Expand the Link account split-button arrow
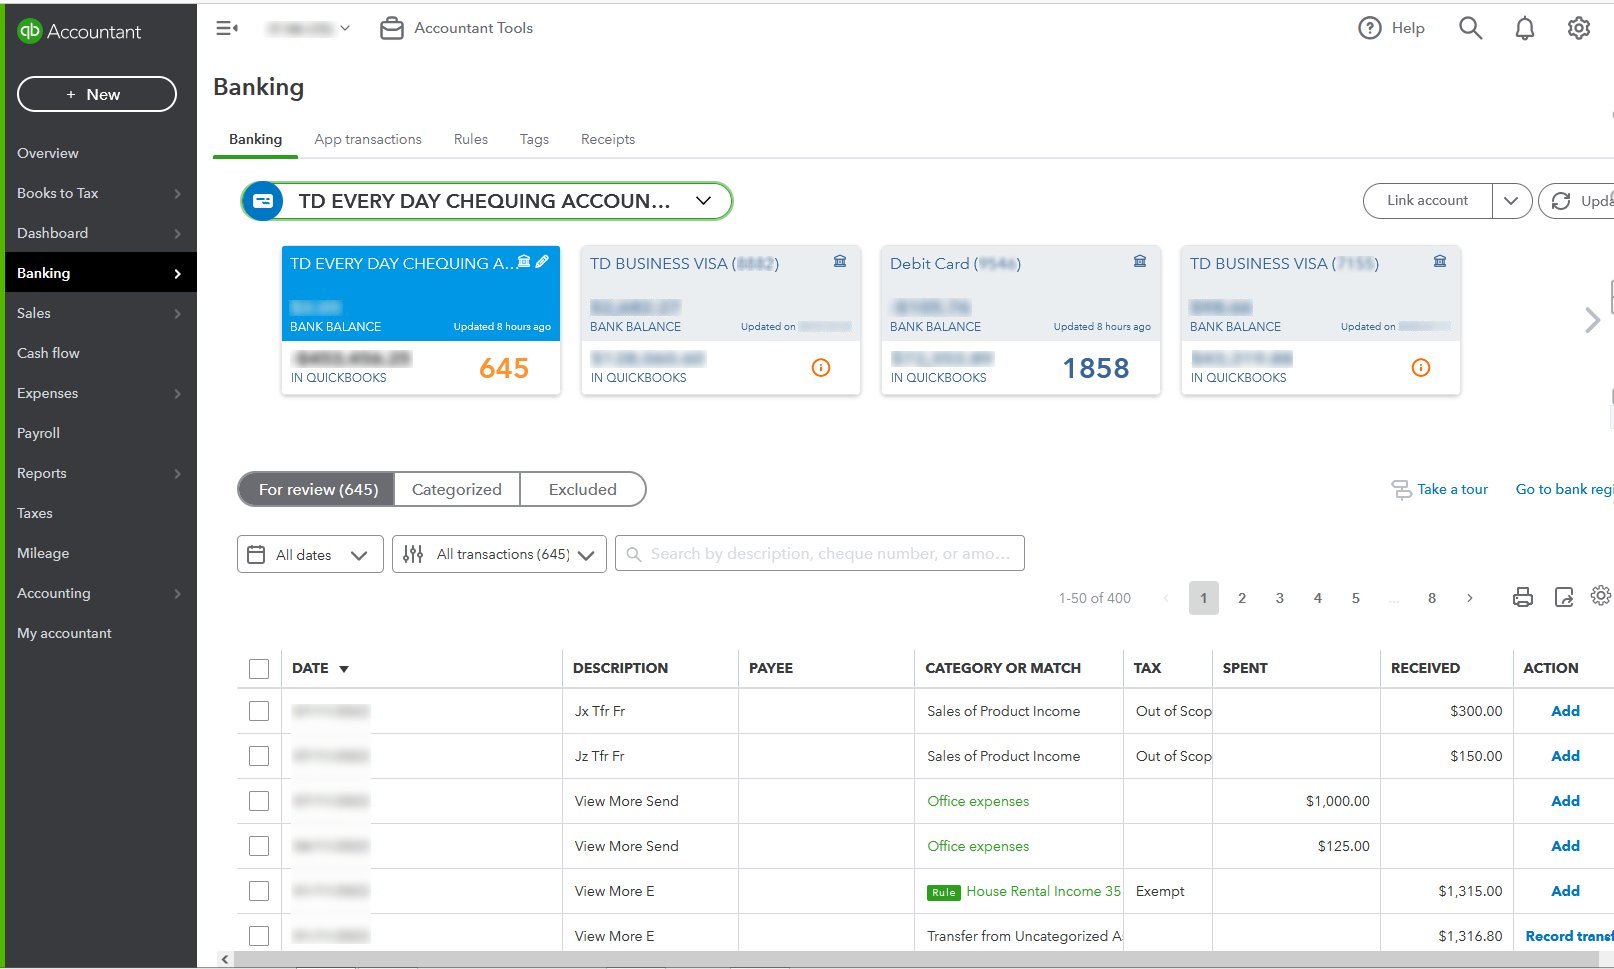Screen dimensions: 1614x969 [x=1512, y=200]
